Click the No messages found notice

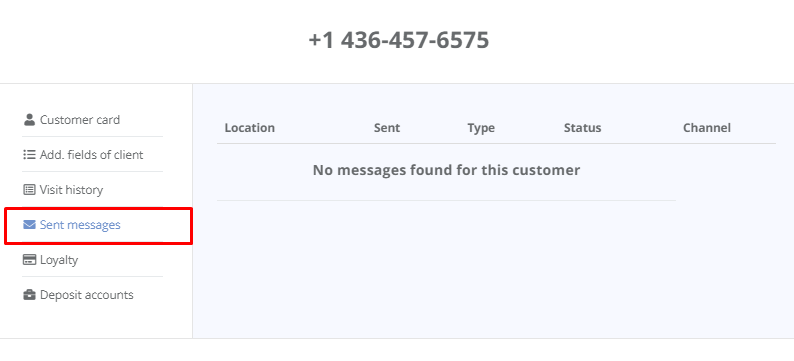[x=446, y=170]
